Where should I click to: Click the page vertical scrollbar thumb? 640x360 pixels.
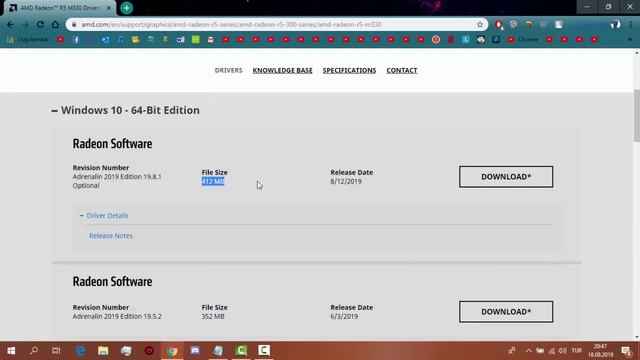coord(636,115)
